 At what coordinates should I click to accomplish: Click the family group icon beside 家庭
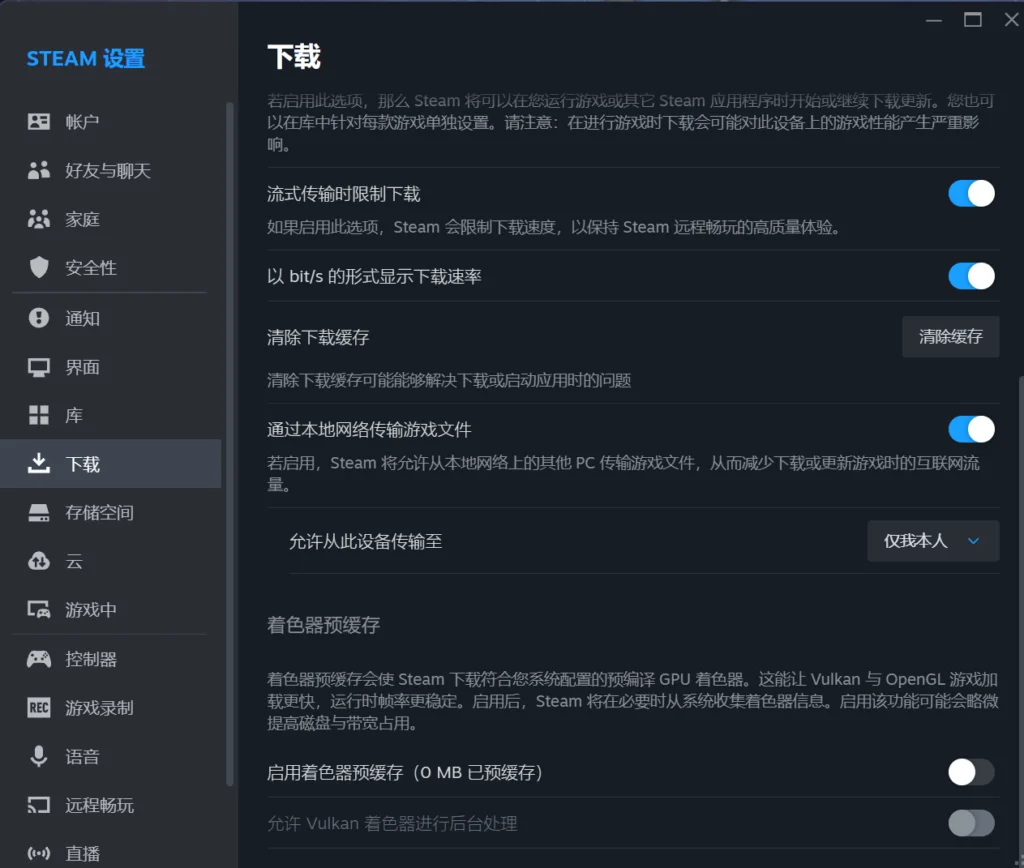pos(39,219)
